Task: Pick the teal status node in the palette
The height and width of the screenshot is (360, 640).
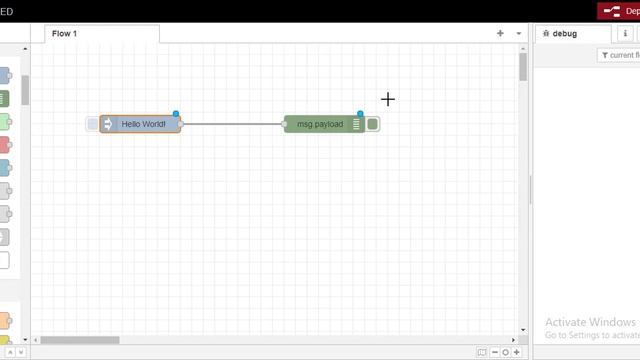Action: tap(5, 168)
